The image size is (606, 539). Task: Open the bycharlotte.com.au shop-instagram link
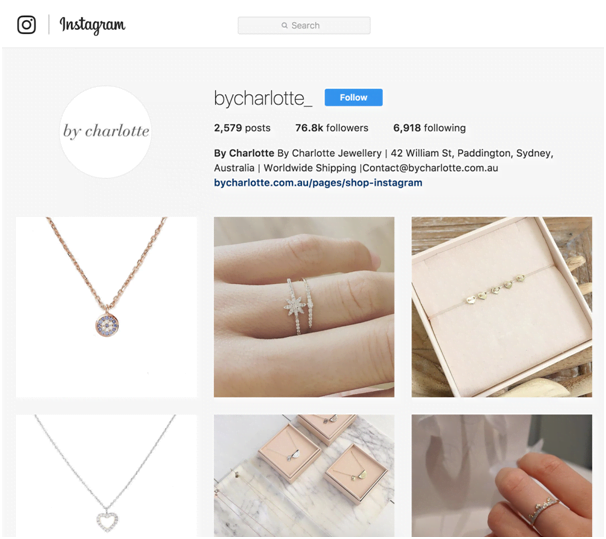[x=318, y=183]
